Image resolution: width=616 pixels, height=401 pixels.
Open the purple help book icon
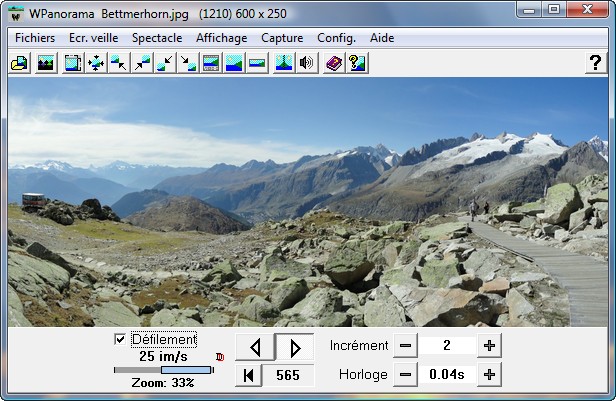(x=334, y=63)
